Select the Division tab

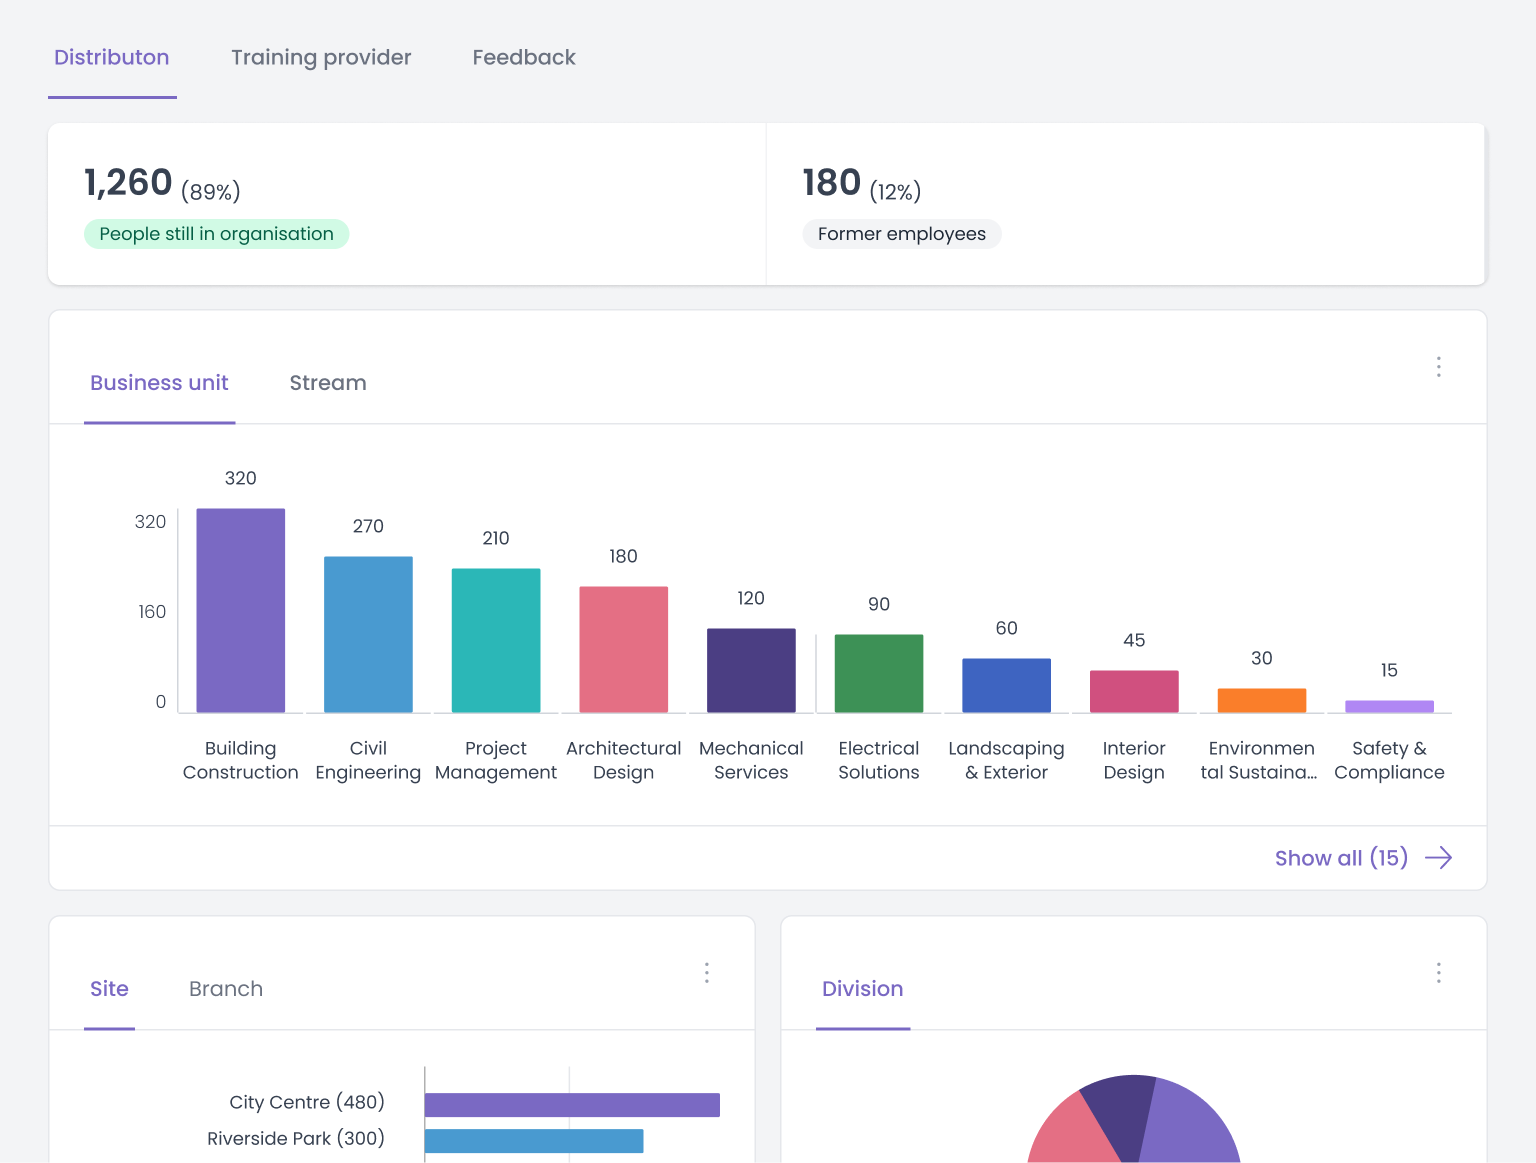point(863,988)
